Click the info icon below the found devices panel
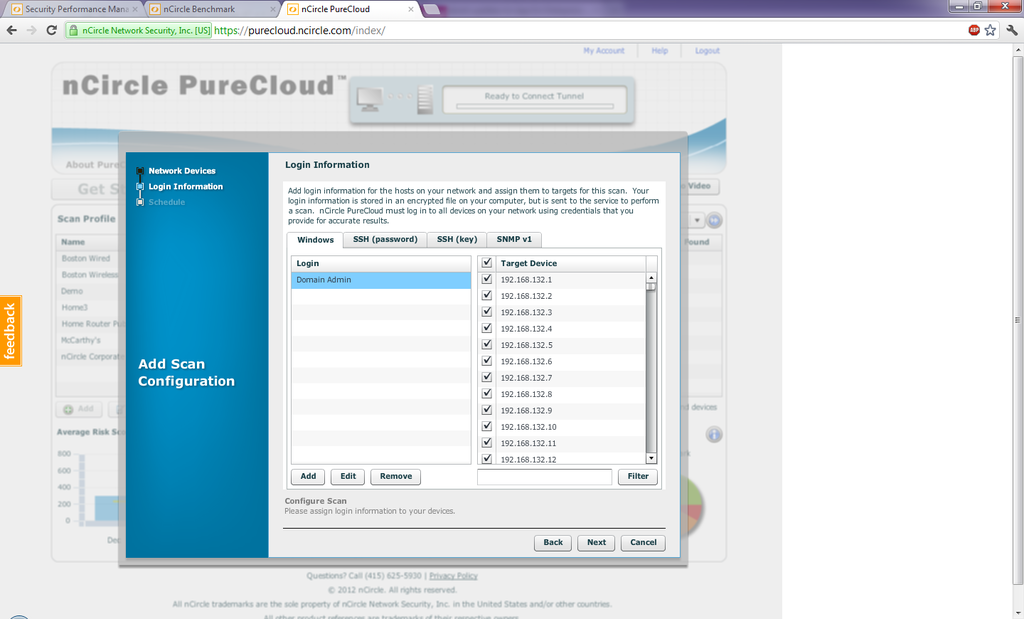 click(x=713, y=434)
